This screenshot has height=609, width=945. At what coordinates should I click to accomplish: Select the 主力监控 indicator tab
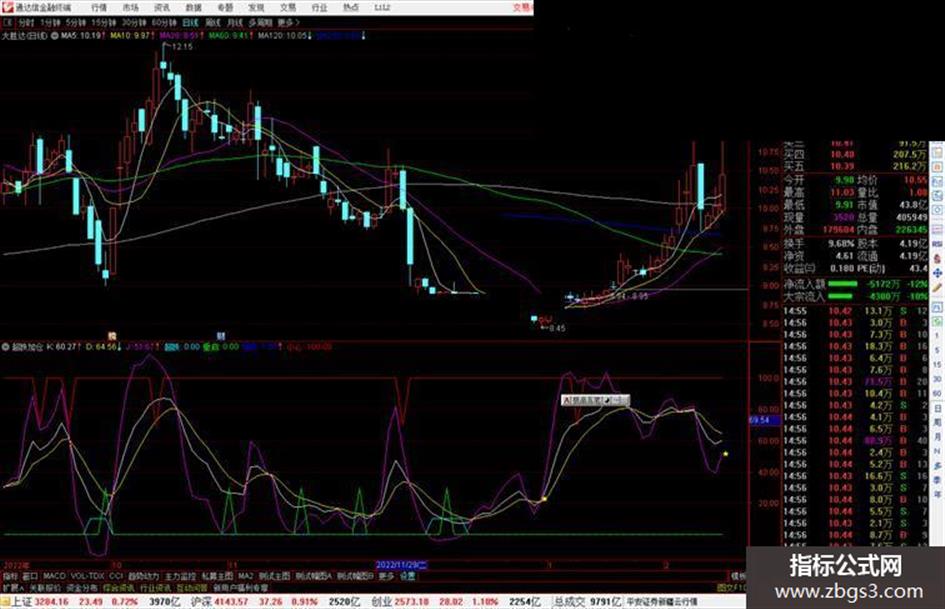(x=180, y=576)
